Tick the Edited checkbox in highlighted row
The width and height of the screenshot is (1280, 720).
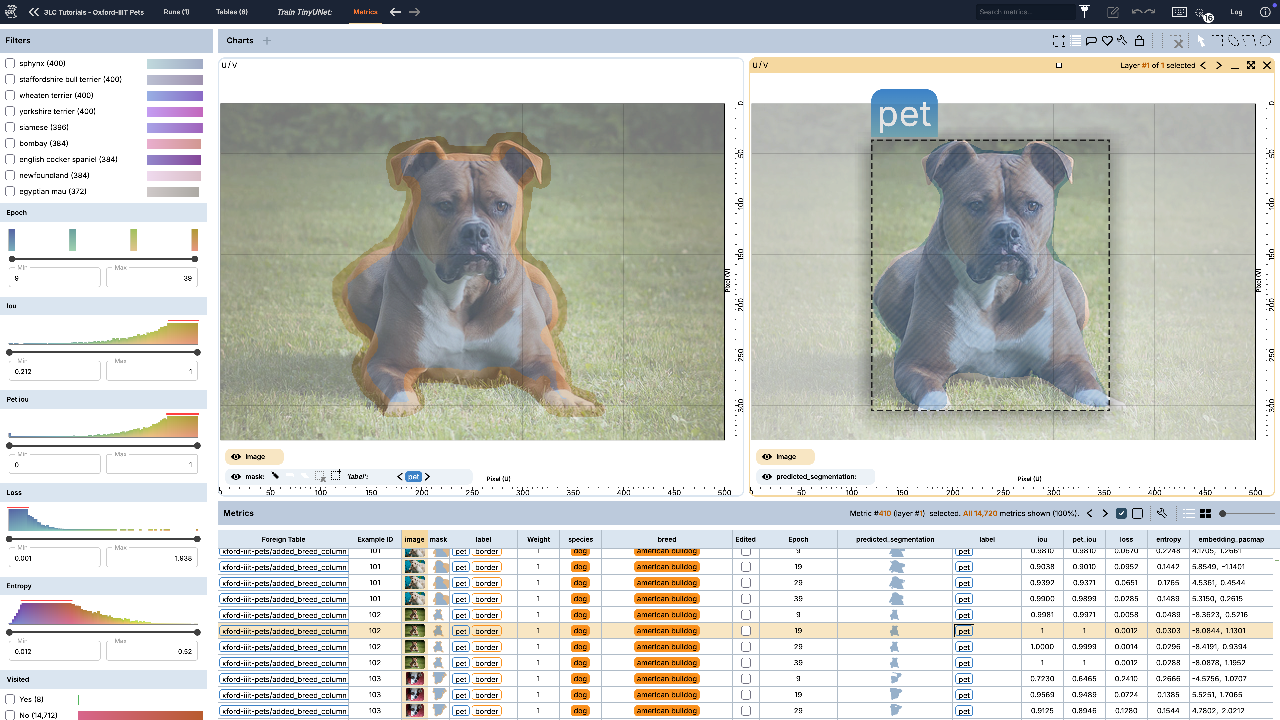(x=746, y=631)
